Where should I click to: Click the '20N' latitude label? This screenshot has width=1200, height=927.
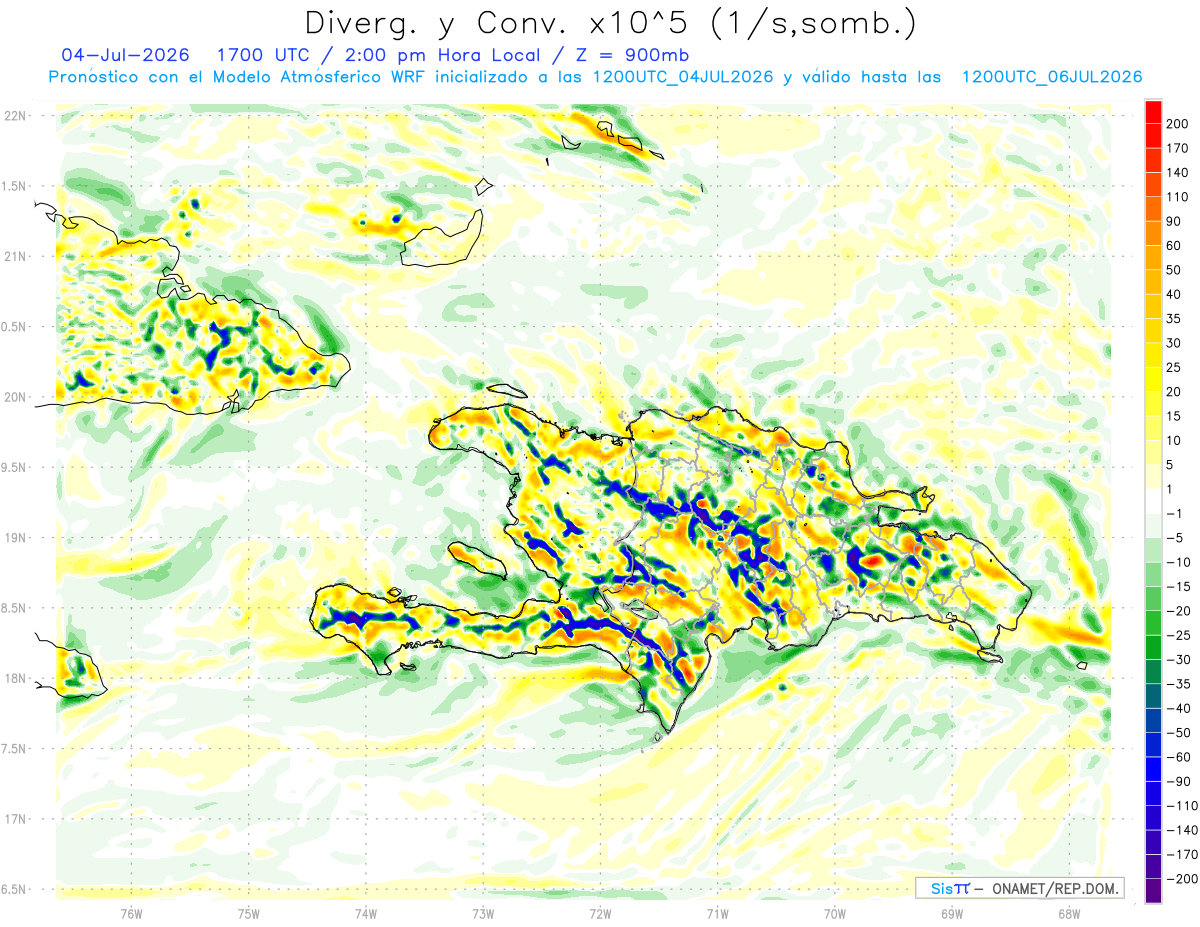click(15, 397)
